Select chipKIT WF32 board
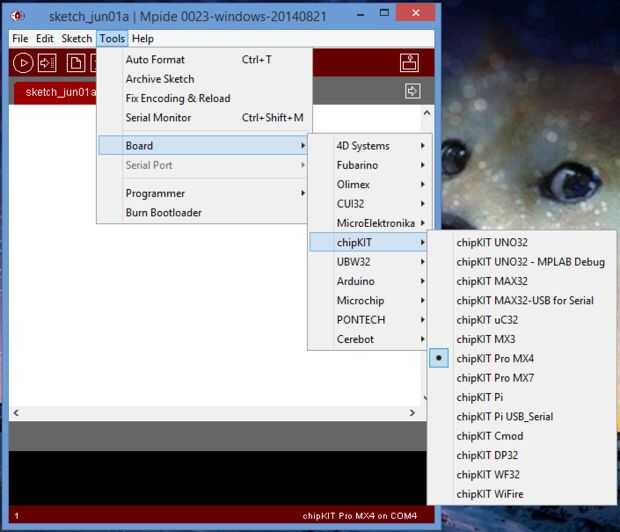This screenshot has height=532, width=620. tap(522, 475)
